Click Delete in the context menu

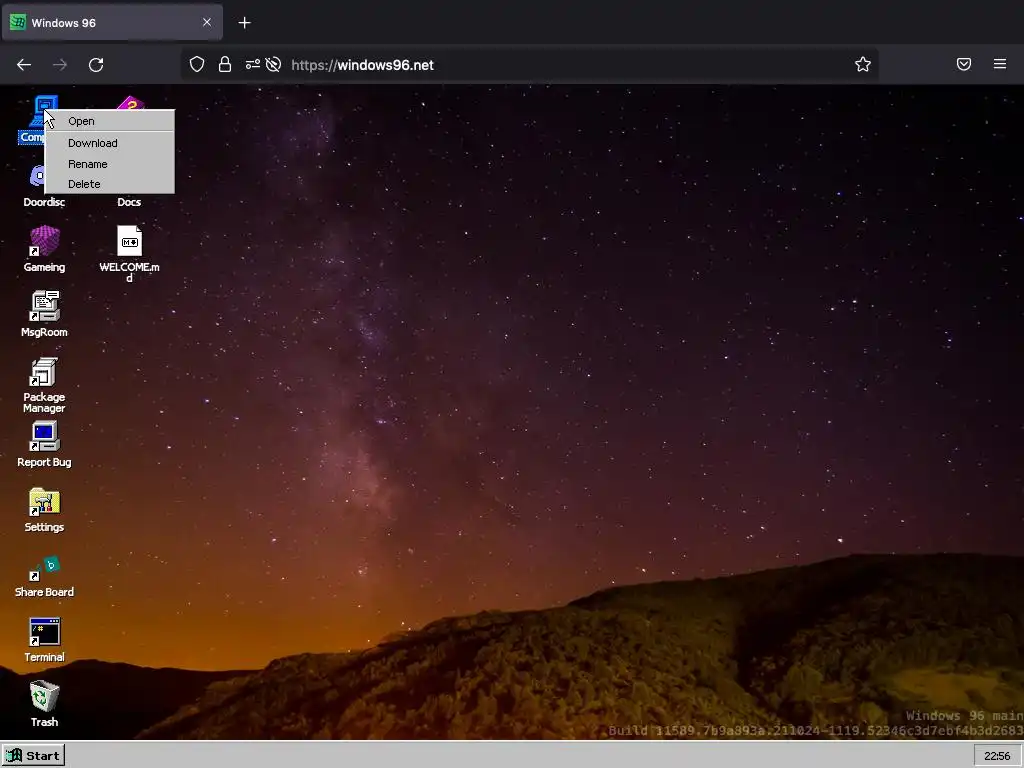pyautogui.click(x=109, y=184)
